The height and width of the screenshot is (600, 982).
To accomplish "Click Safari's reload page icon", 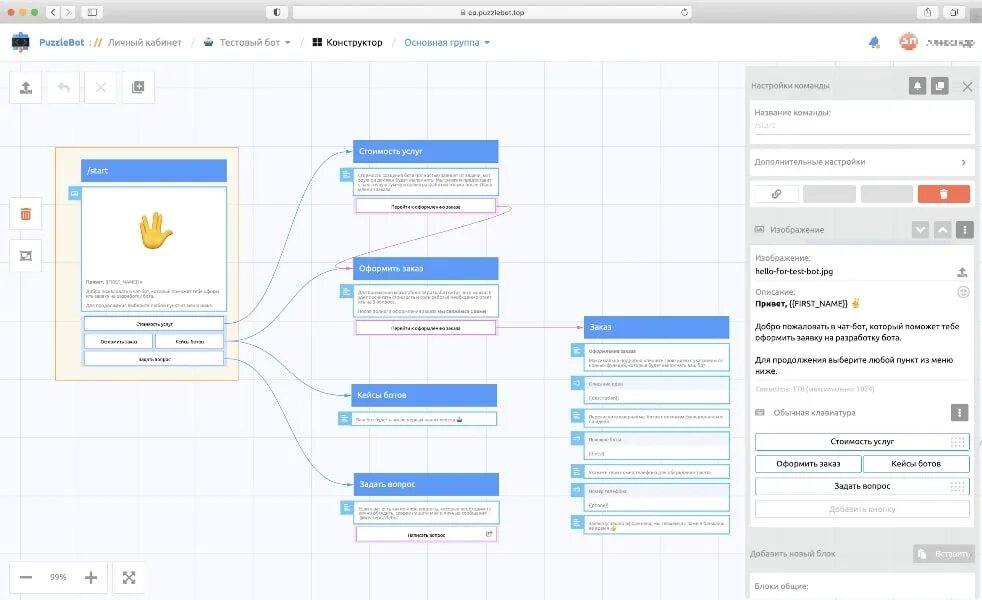I will 684,12.
